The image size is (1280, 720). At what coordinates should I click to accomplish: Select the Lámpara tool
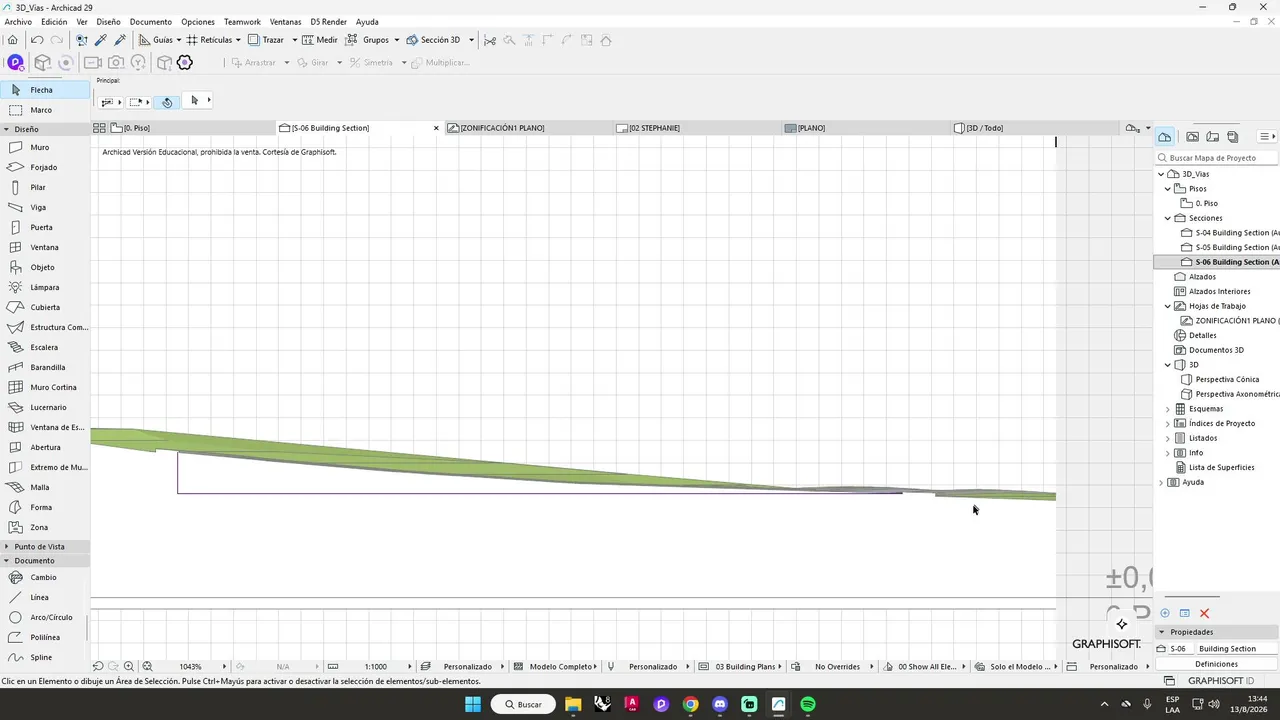click(44, 287)
